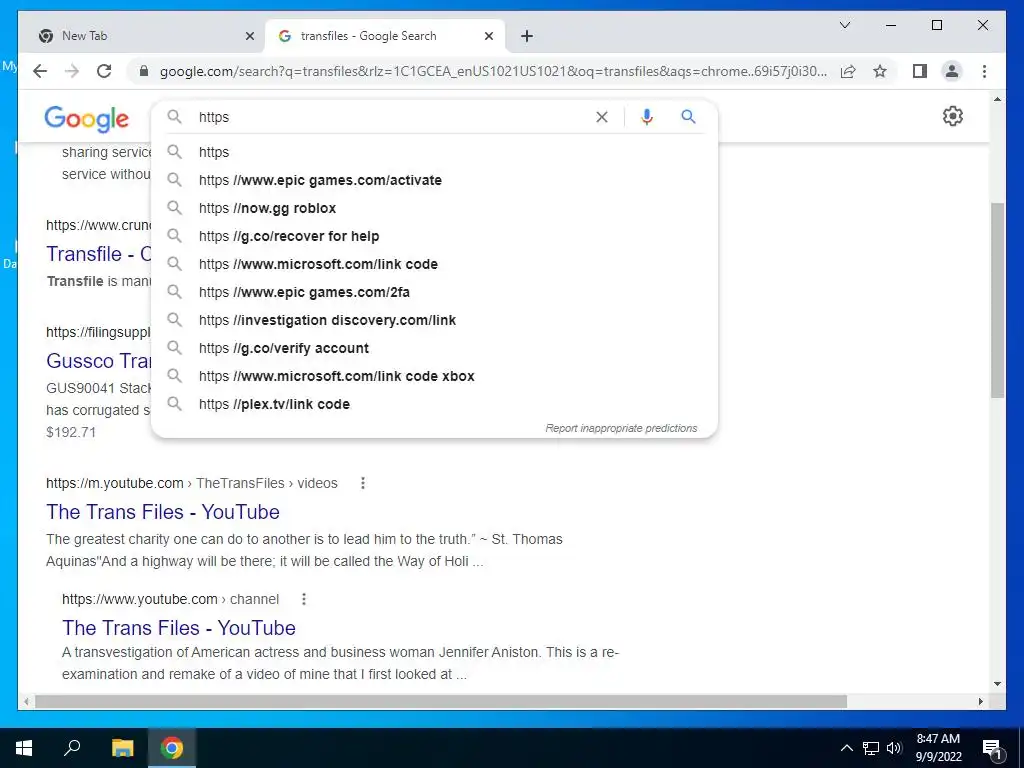Viewport: 1024px width, 768px height.
Task: Open The Trans Files youtube.com channel result
Action: pyautogui.click(x=179, y=628)
